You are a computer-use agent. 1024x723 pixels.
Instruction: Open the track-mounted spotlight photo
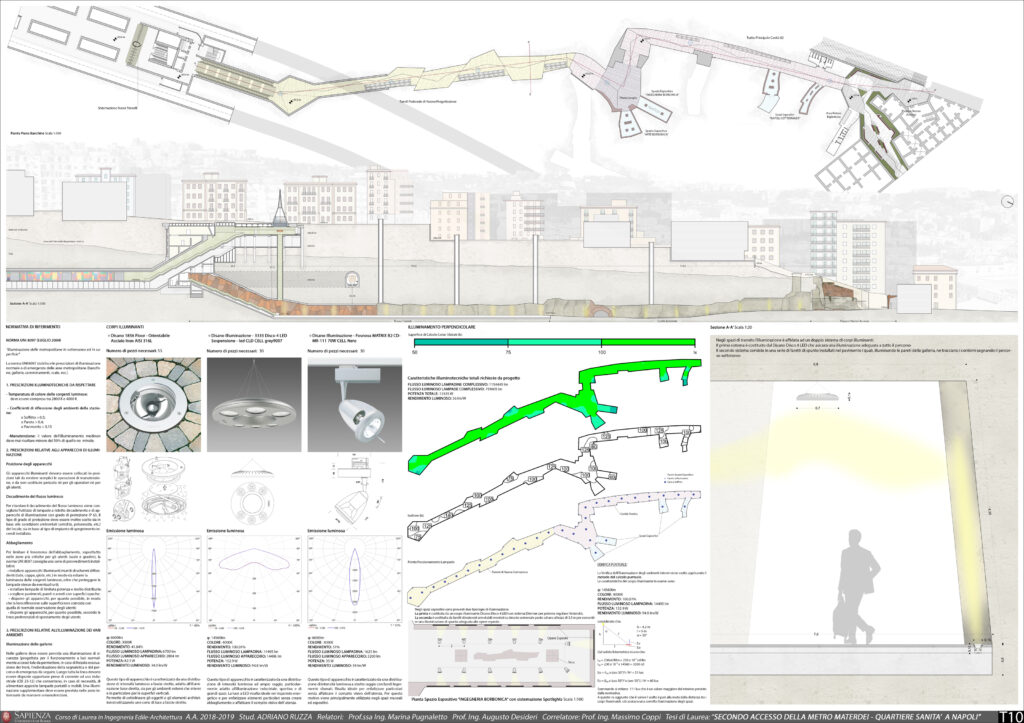coord(355,405)
